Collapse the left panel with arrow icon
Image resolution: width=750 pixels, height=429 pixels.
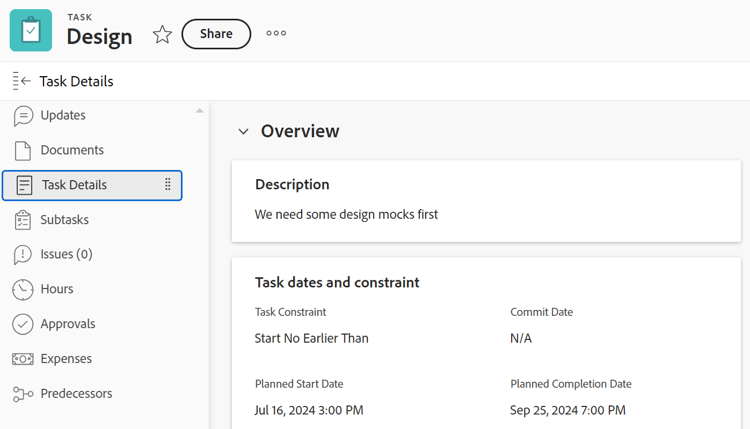click(x=22, y=81)
